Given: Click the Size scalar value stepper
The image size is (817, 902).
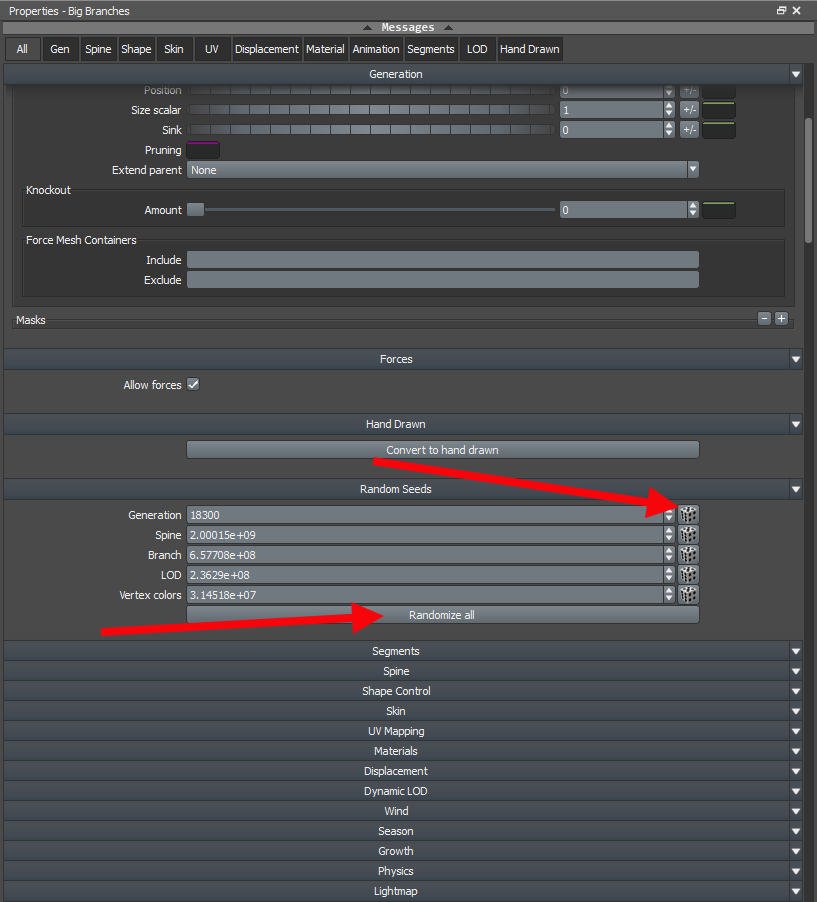Looking at the screenshot, I should click(669, 110).
